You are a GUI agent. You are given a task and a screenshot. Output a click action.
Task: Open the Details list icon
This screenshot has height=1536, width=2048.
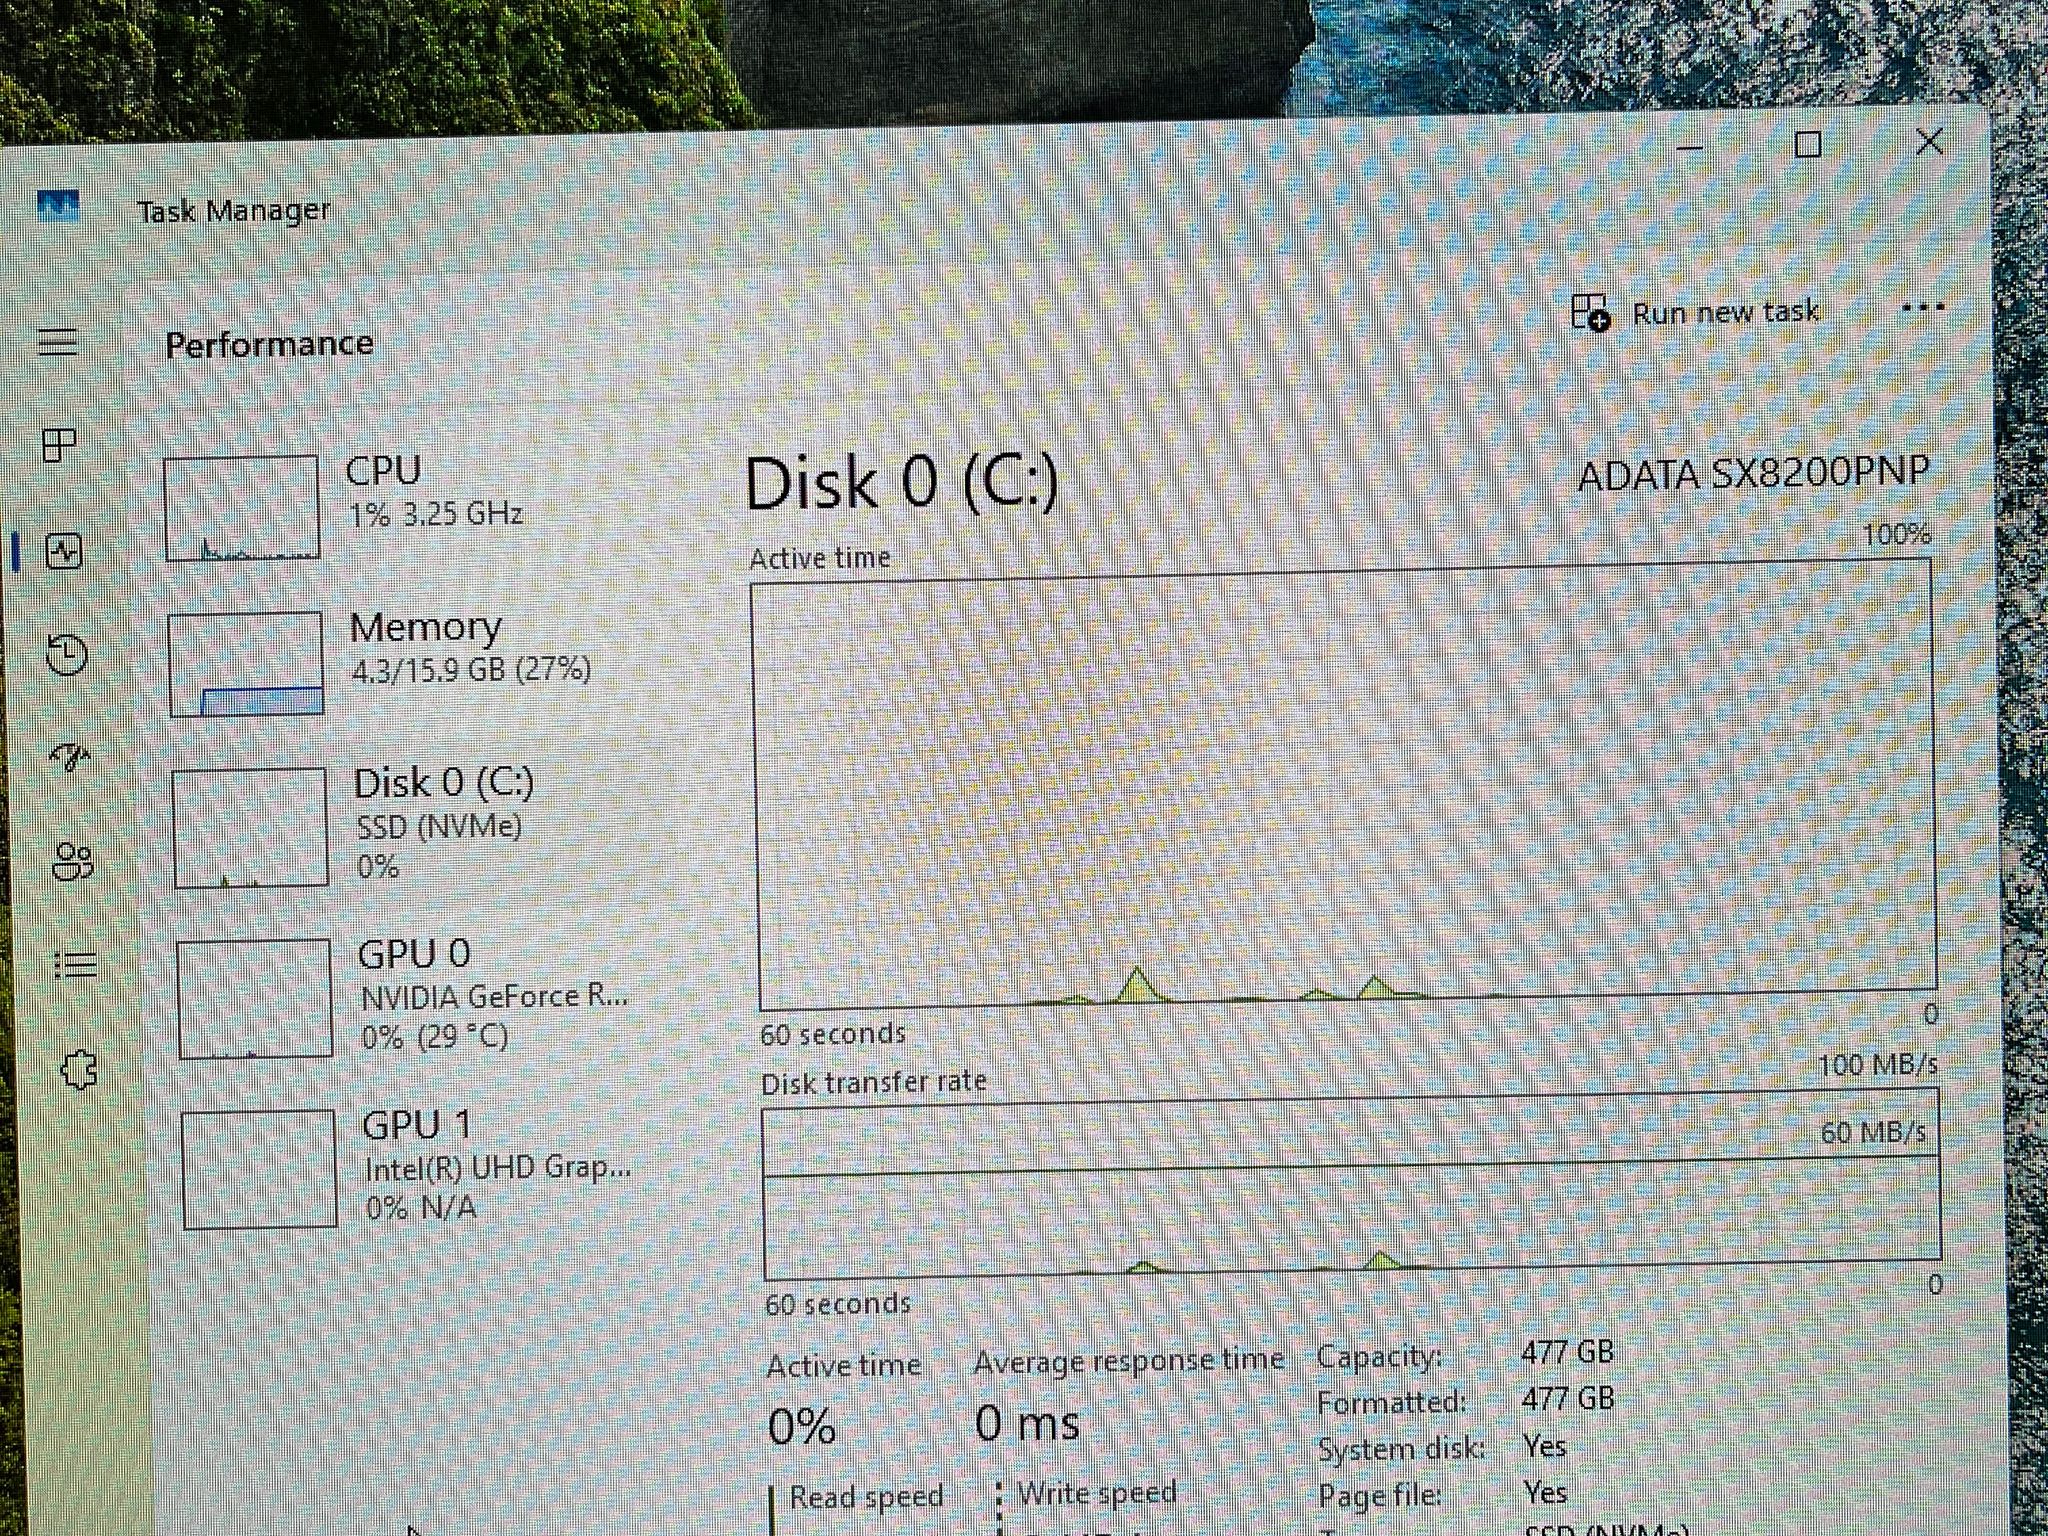(76, 965)
